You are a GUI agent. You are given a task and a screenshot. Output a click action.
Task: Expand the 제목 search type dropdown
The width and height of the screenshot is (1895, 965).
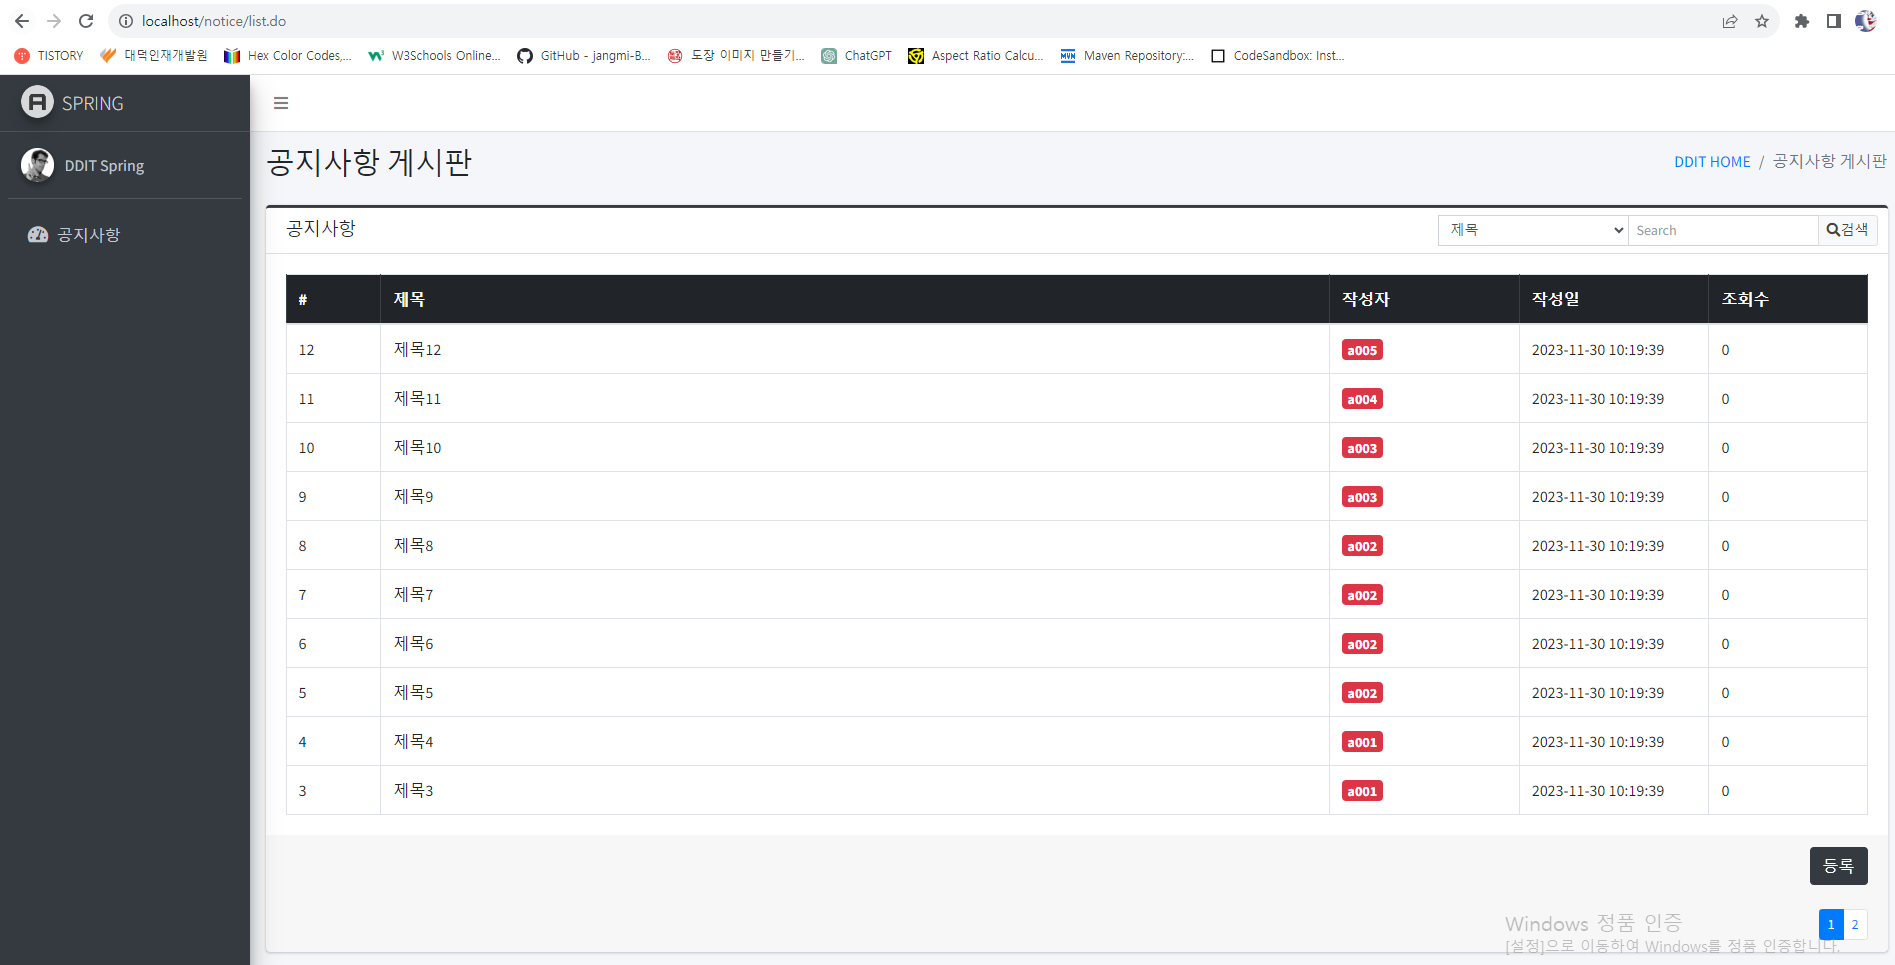click(1533, 230)
